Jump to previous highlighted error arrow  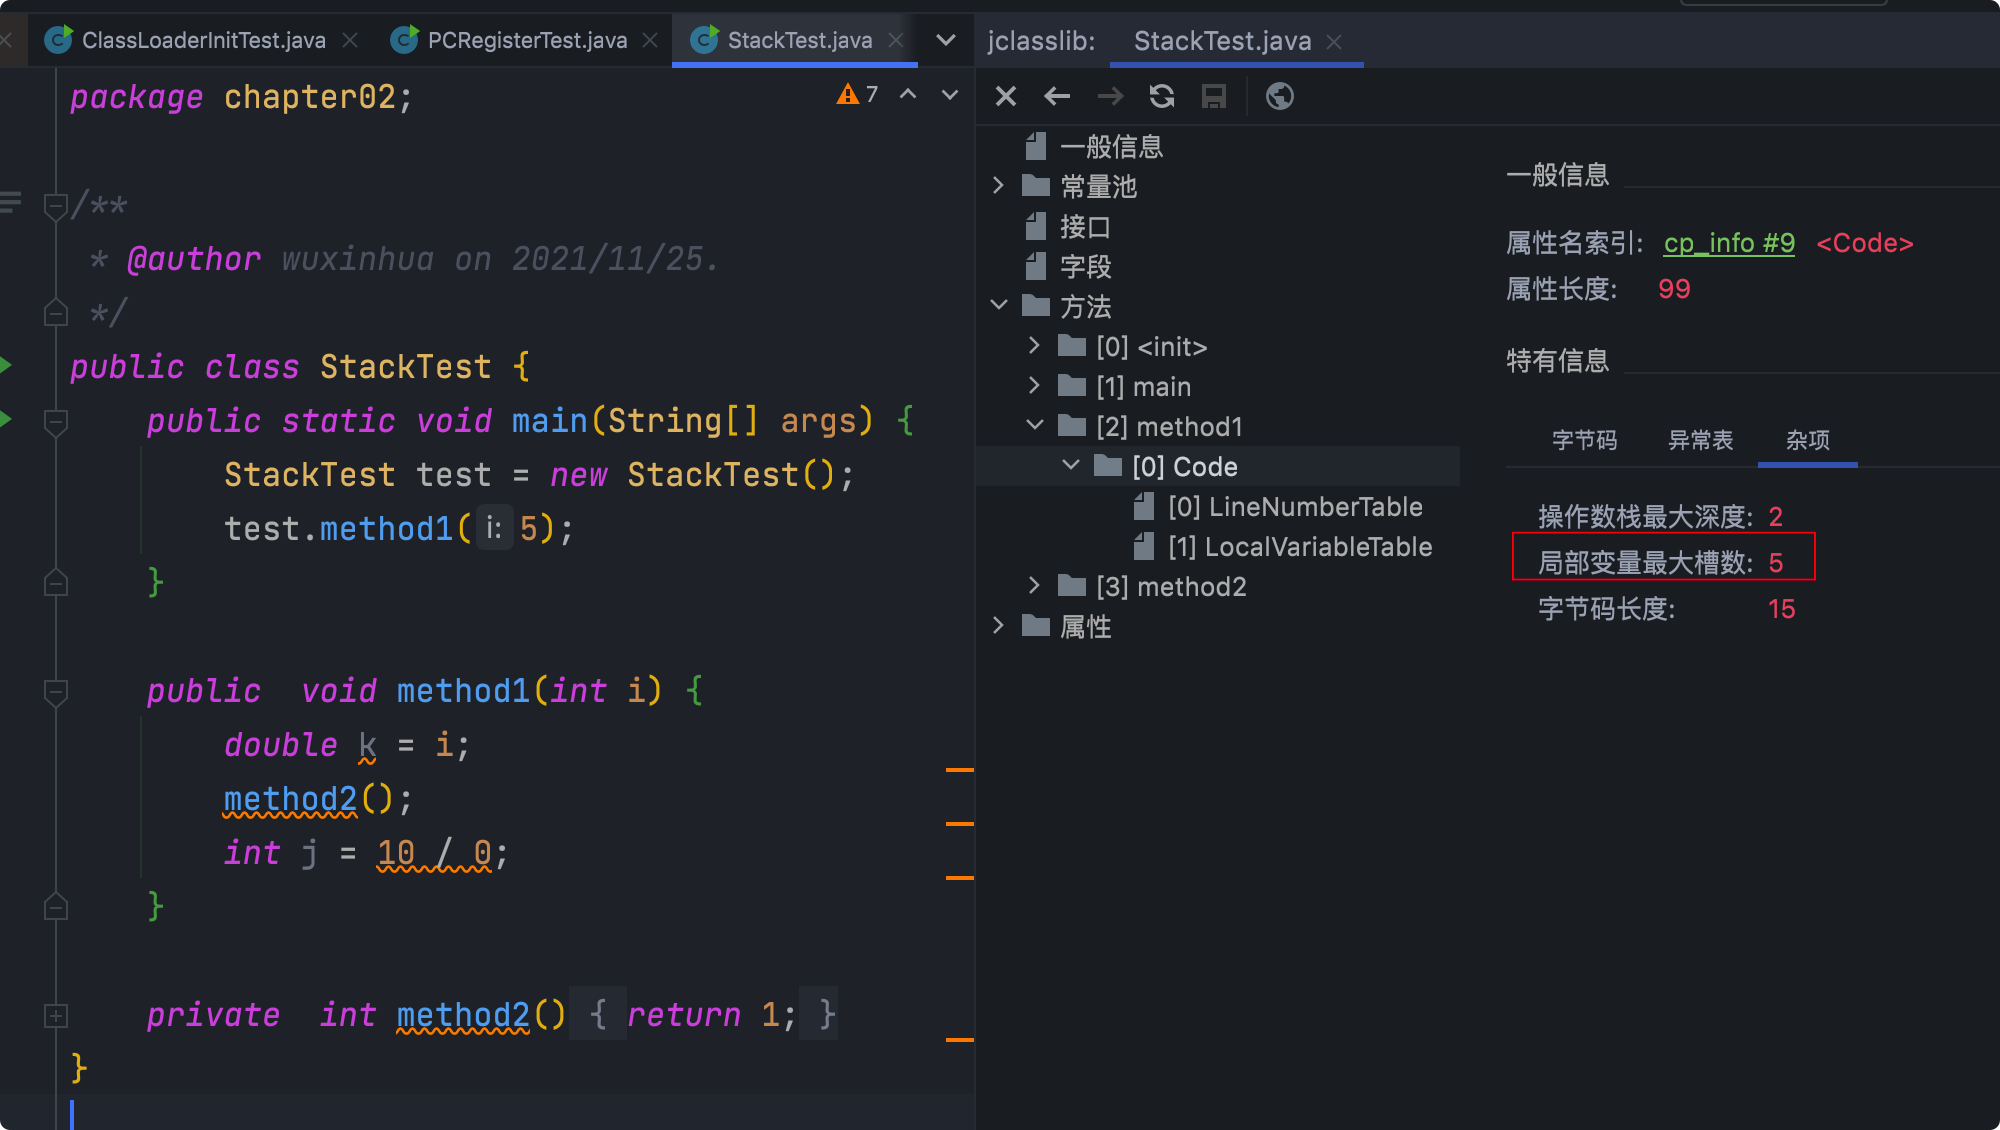(908, 94)
